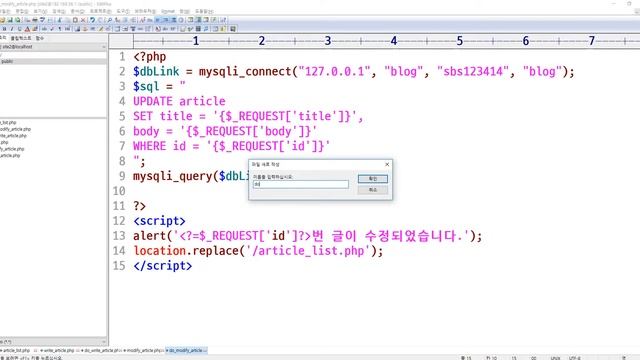Click the Italic I formatting icon
This screenshot has height=360, width=640.
12,29
